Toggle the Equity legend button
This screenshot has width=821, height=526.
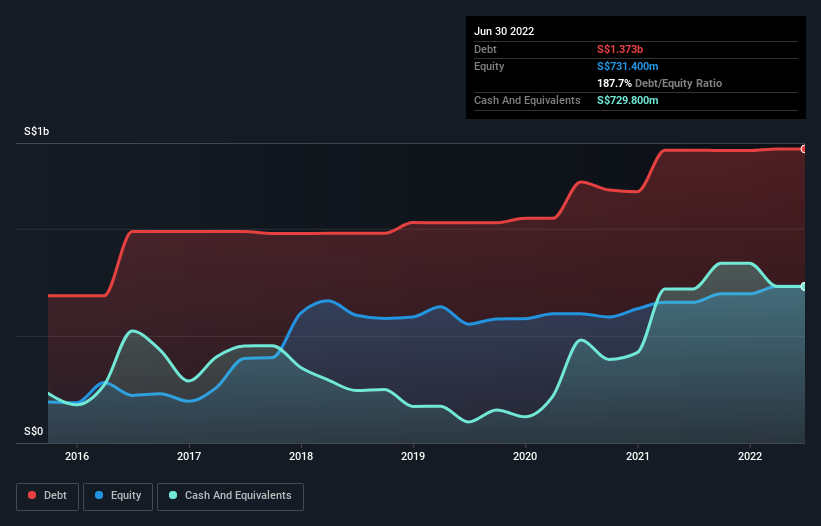[118, 496]
